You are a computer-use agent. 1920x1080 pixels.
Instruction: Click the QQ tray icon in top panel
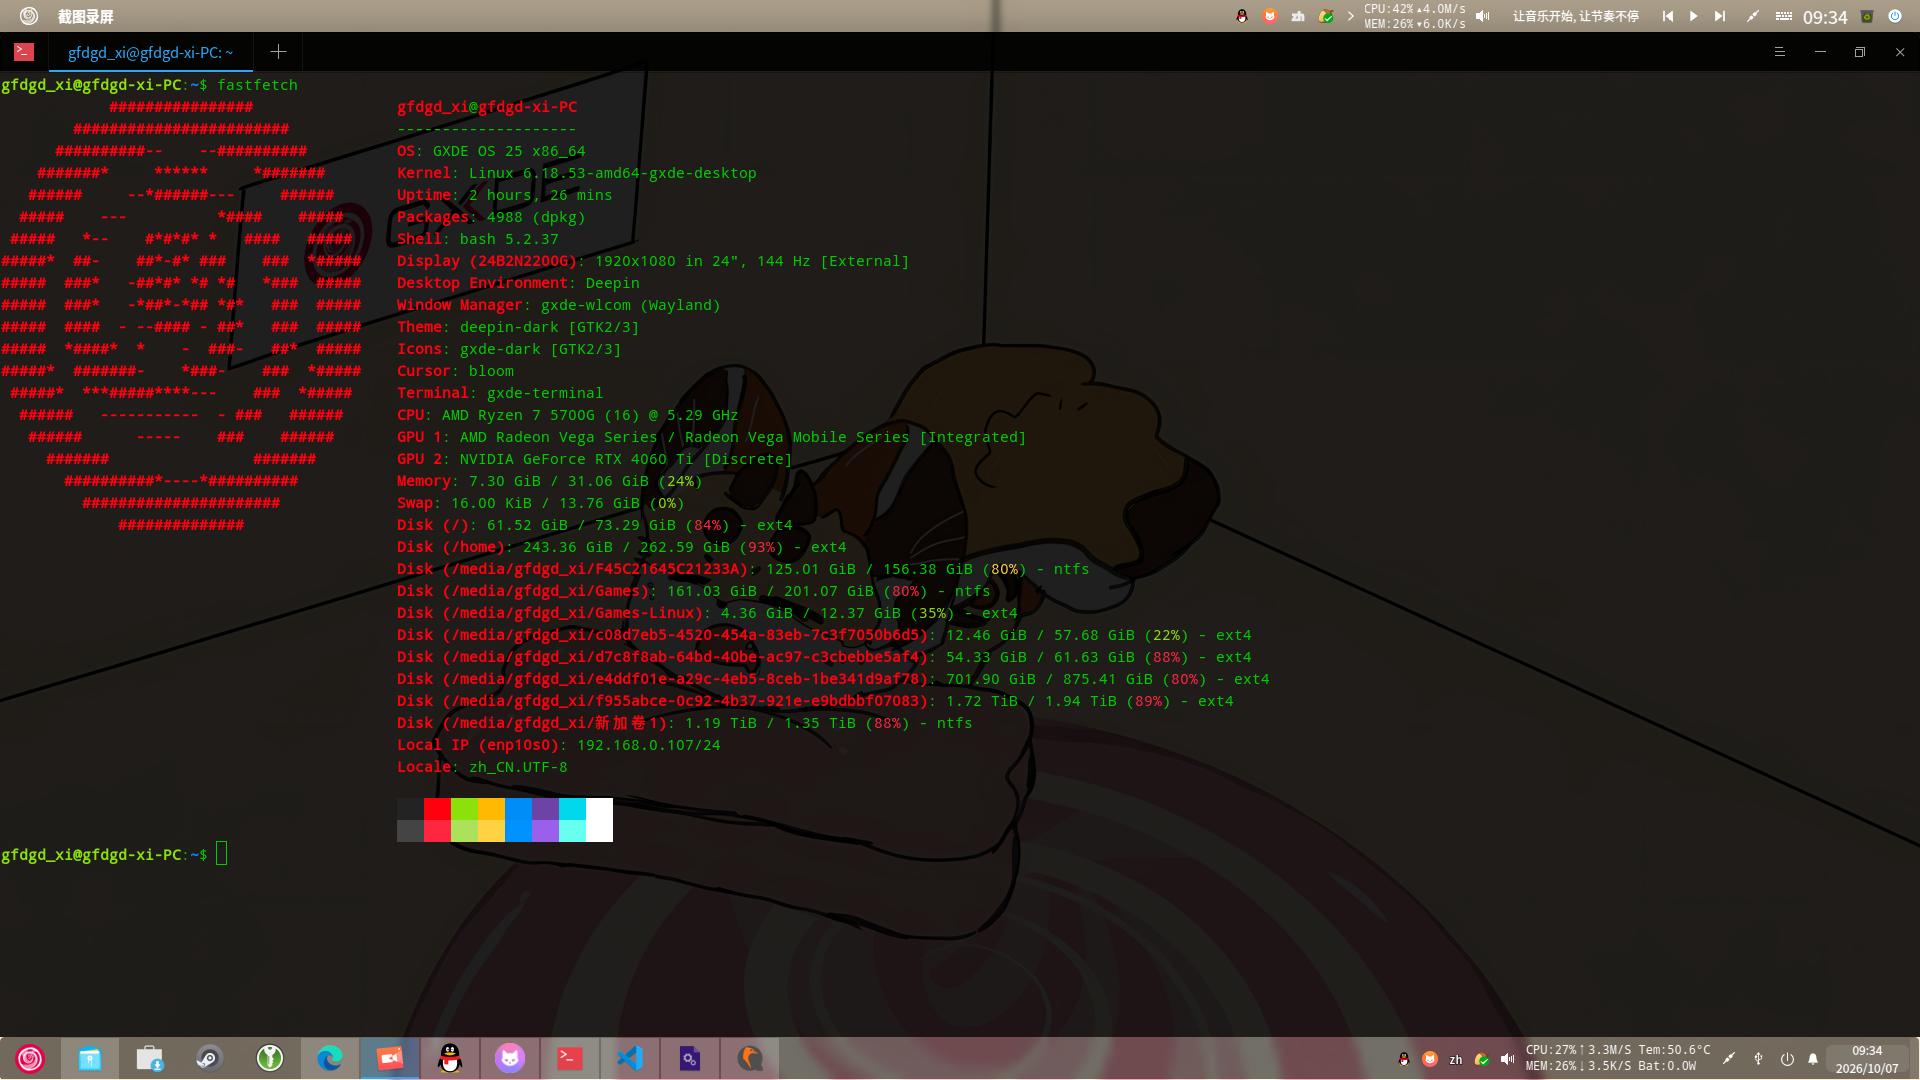1242,16
